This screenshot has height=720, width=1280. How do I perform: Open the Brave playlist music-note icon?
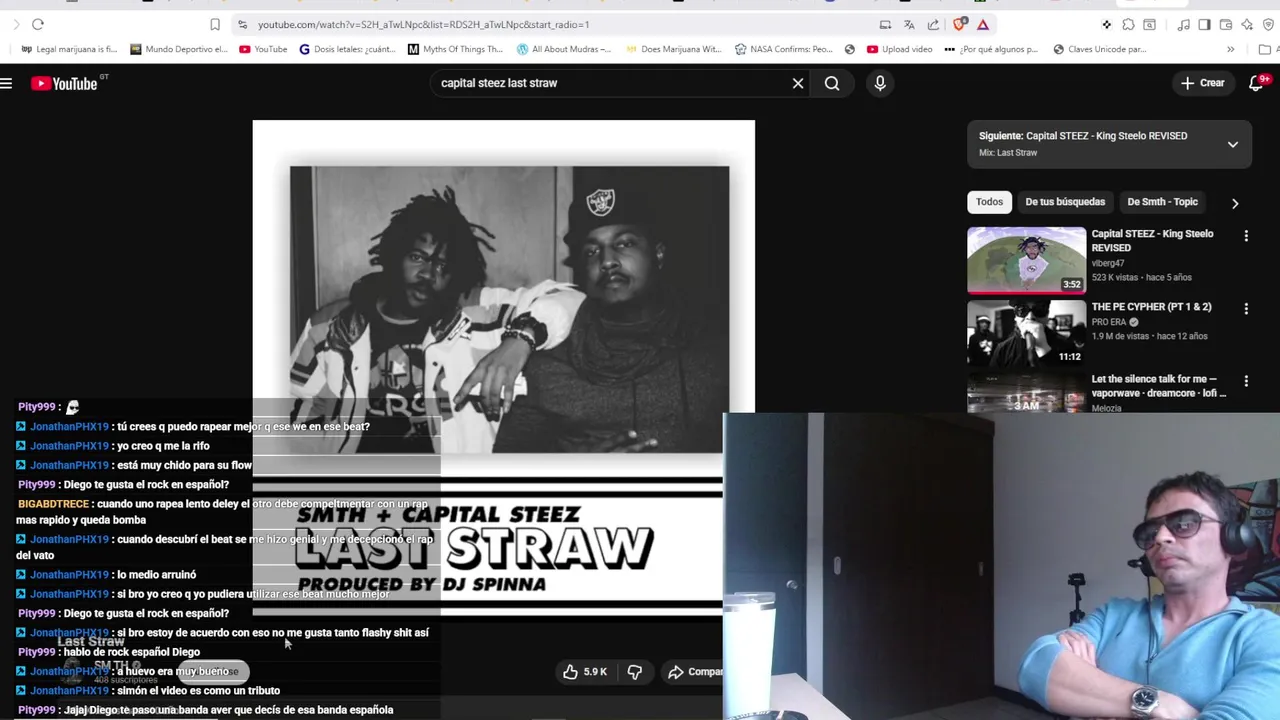(1183, 24)
